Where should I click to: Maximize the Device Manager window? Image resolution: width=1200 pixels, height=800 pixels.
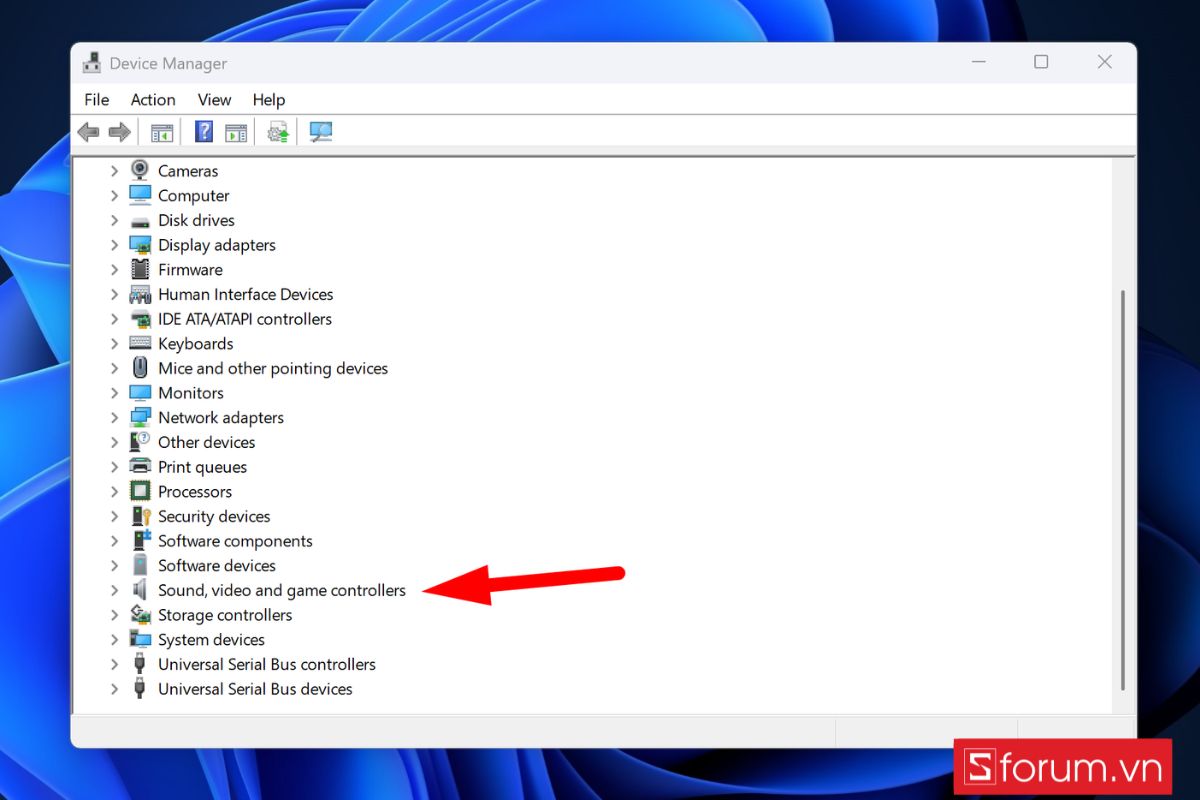(x=1041, y=62)
